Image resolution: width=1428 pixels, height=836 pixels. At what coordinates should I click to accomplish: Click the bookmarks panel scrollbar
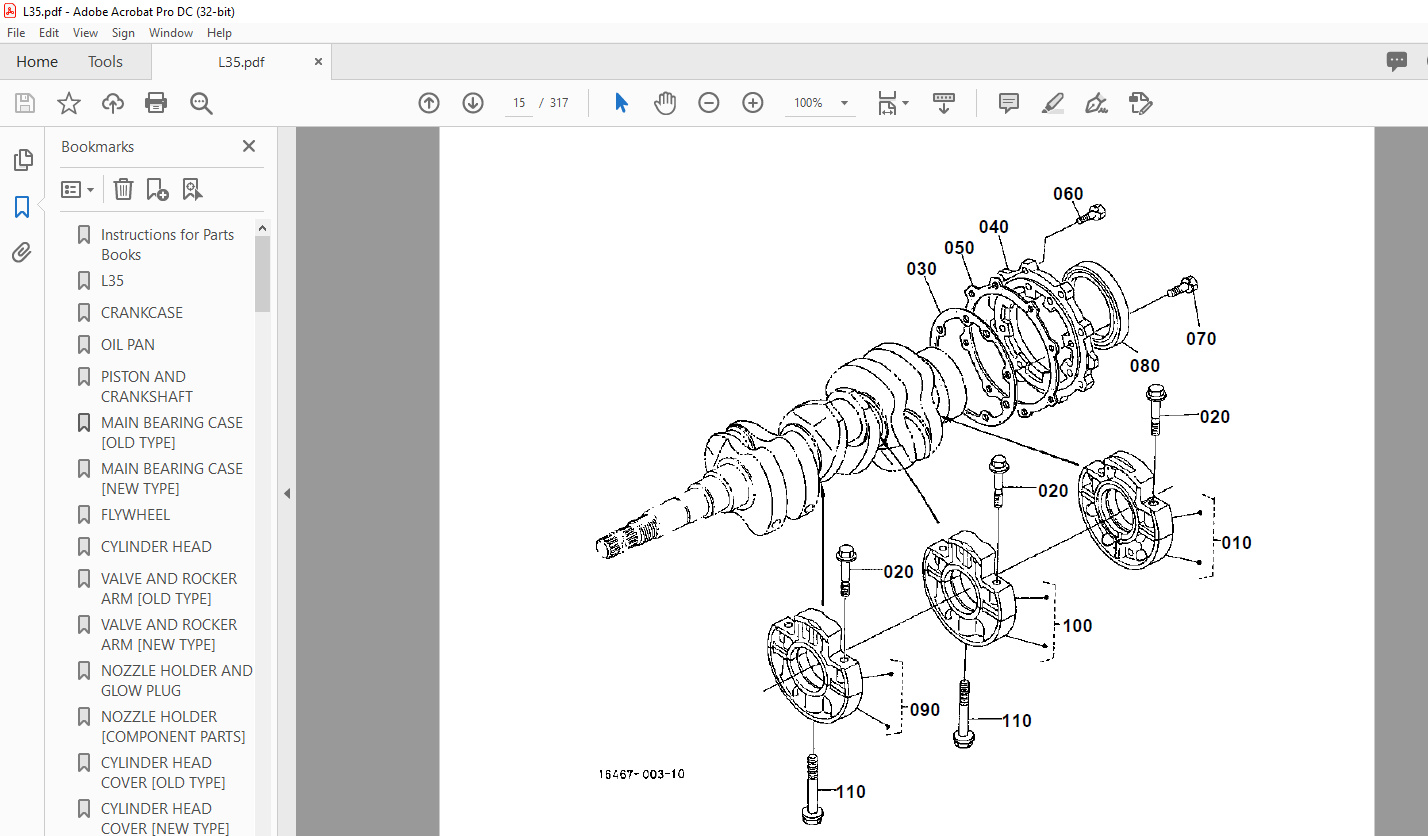pos(262,275)
